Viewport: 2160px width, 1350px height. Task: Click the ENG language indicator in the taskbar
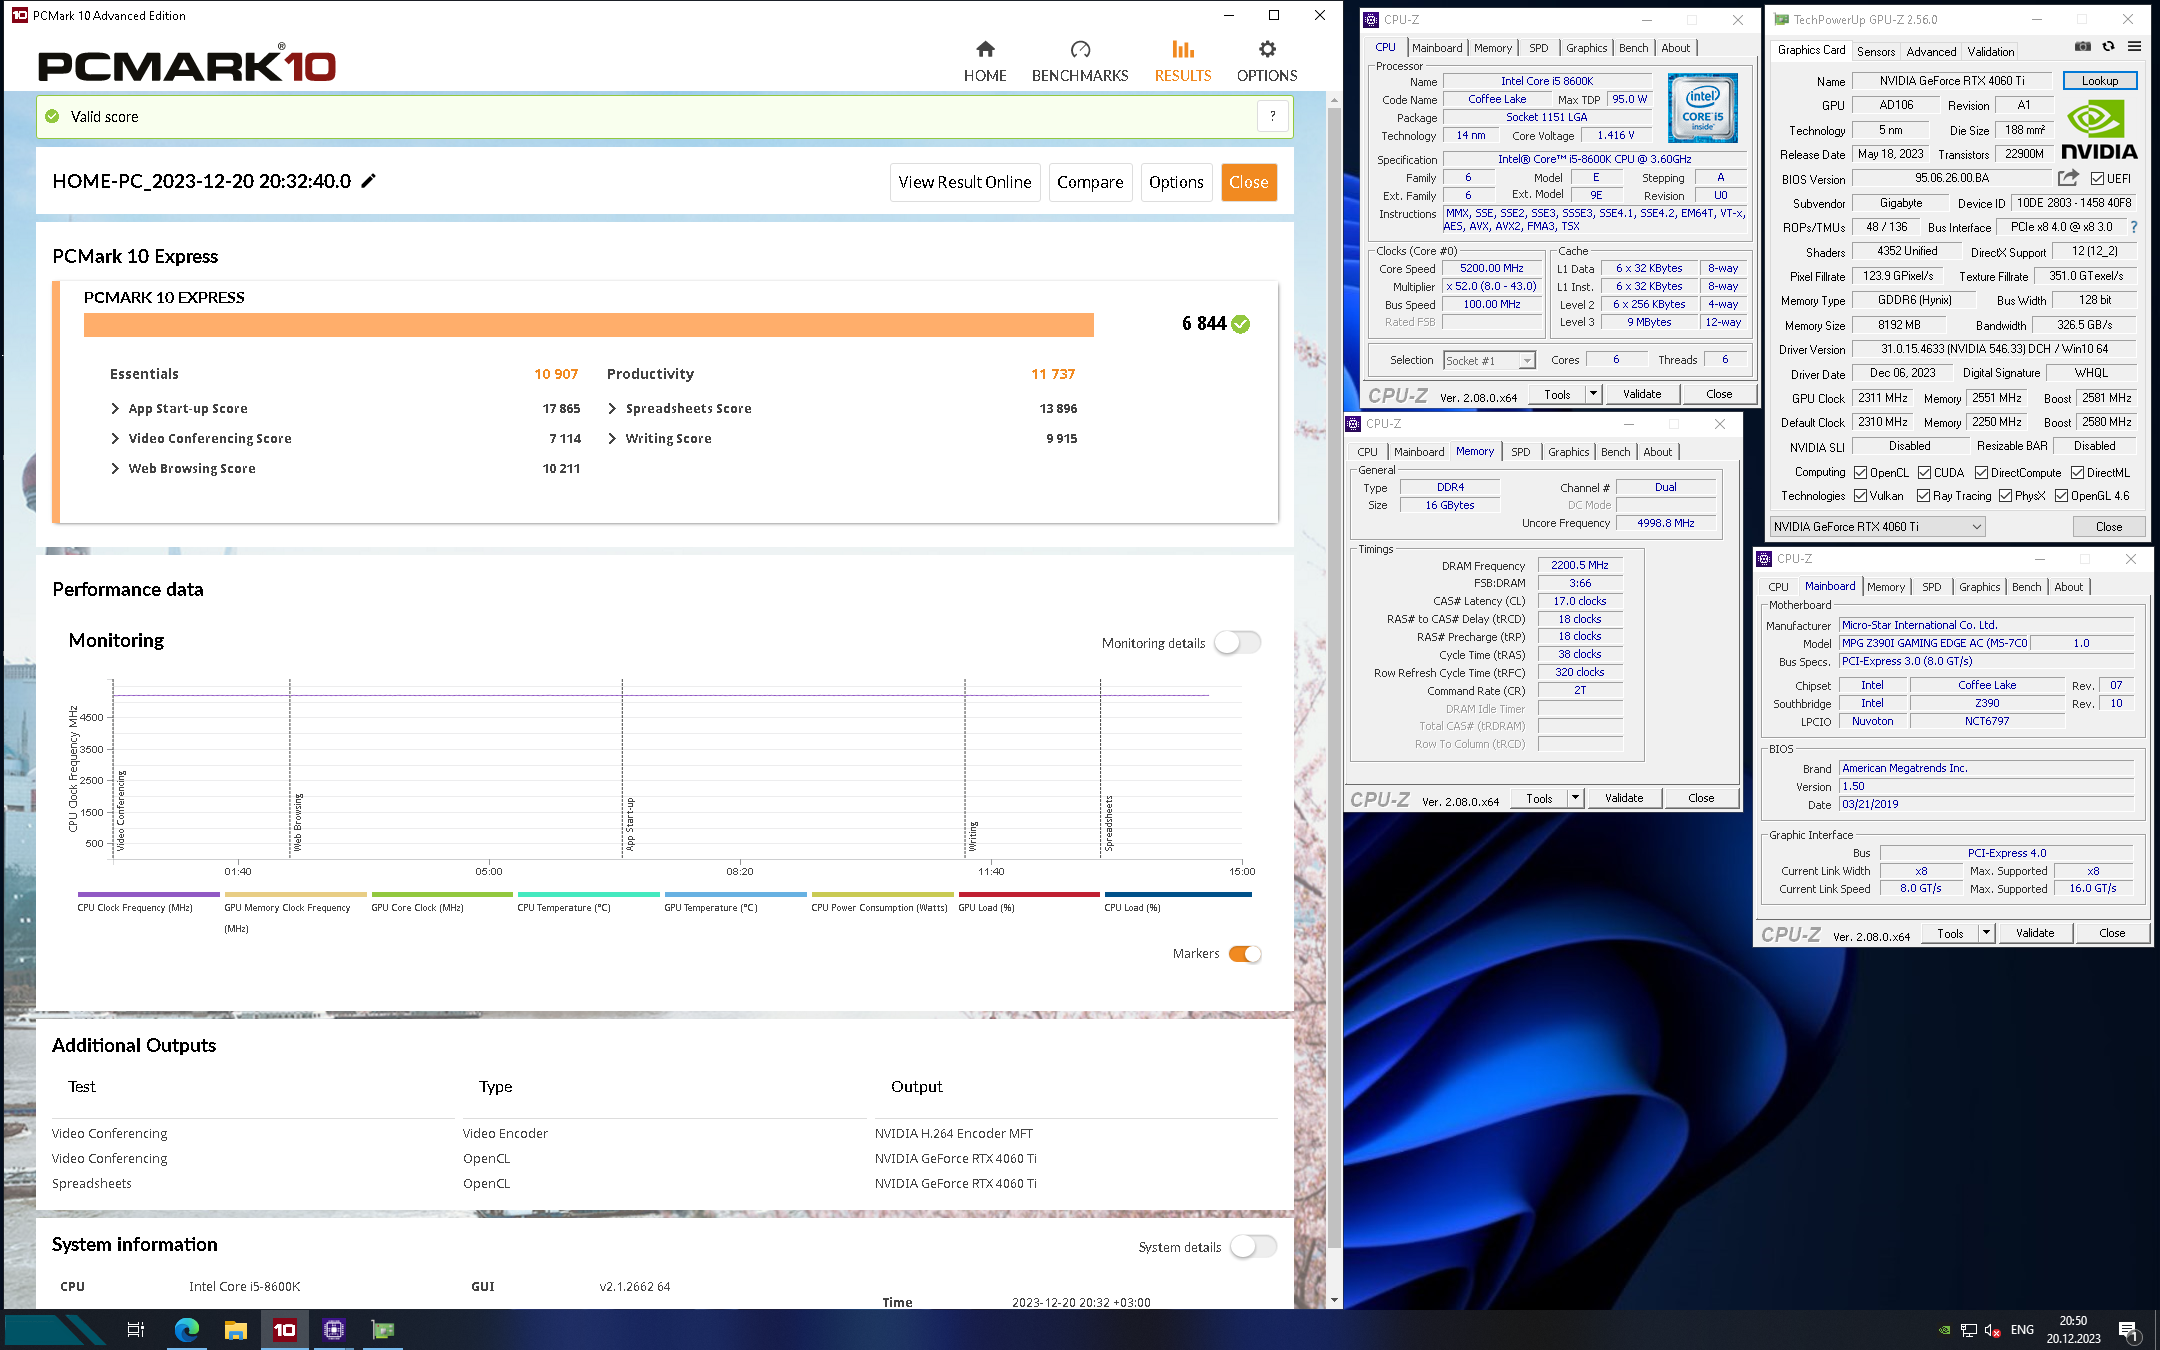pos(2022,1330)
